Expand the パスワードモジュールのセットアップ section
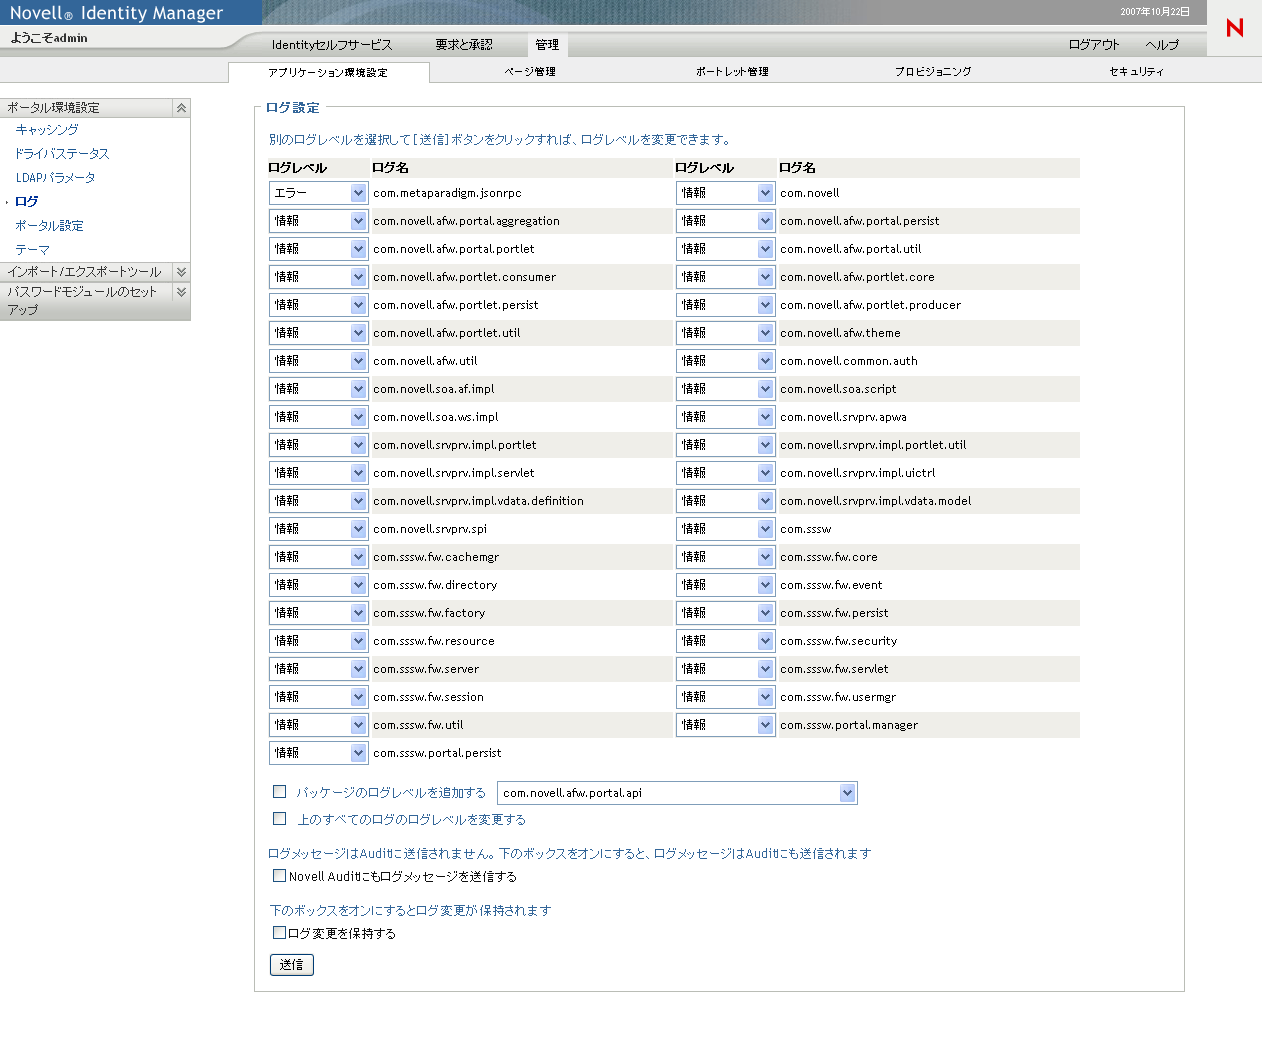Viewport: 1262px width, 1042px height. click(x=181, y=292)
